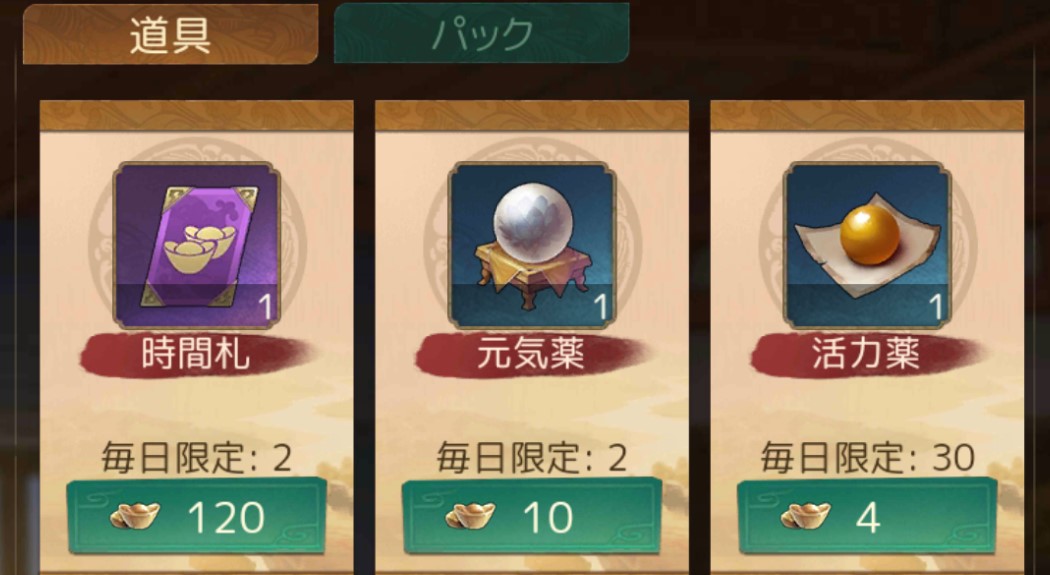Click the 元気薬 red name label
1050x575 pixels.
(531, 355)
